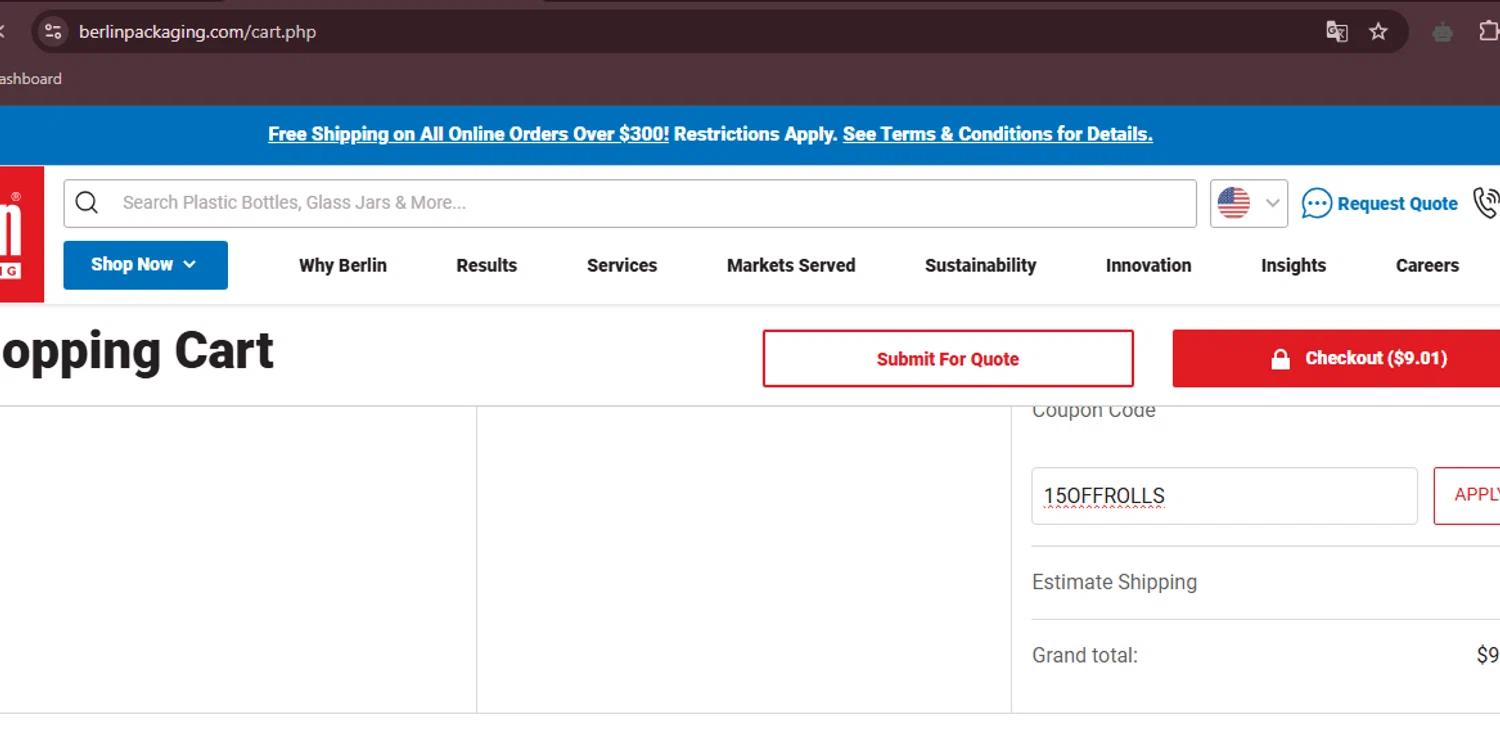Open the US flag country dropdown
This screenshot has height=730, width=1500.
point(1249,203)
